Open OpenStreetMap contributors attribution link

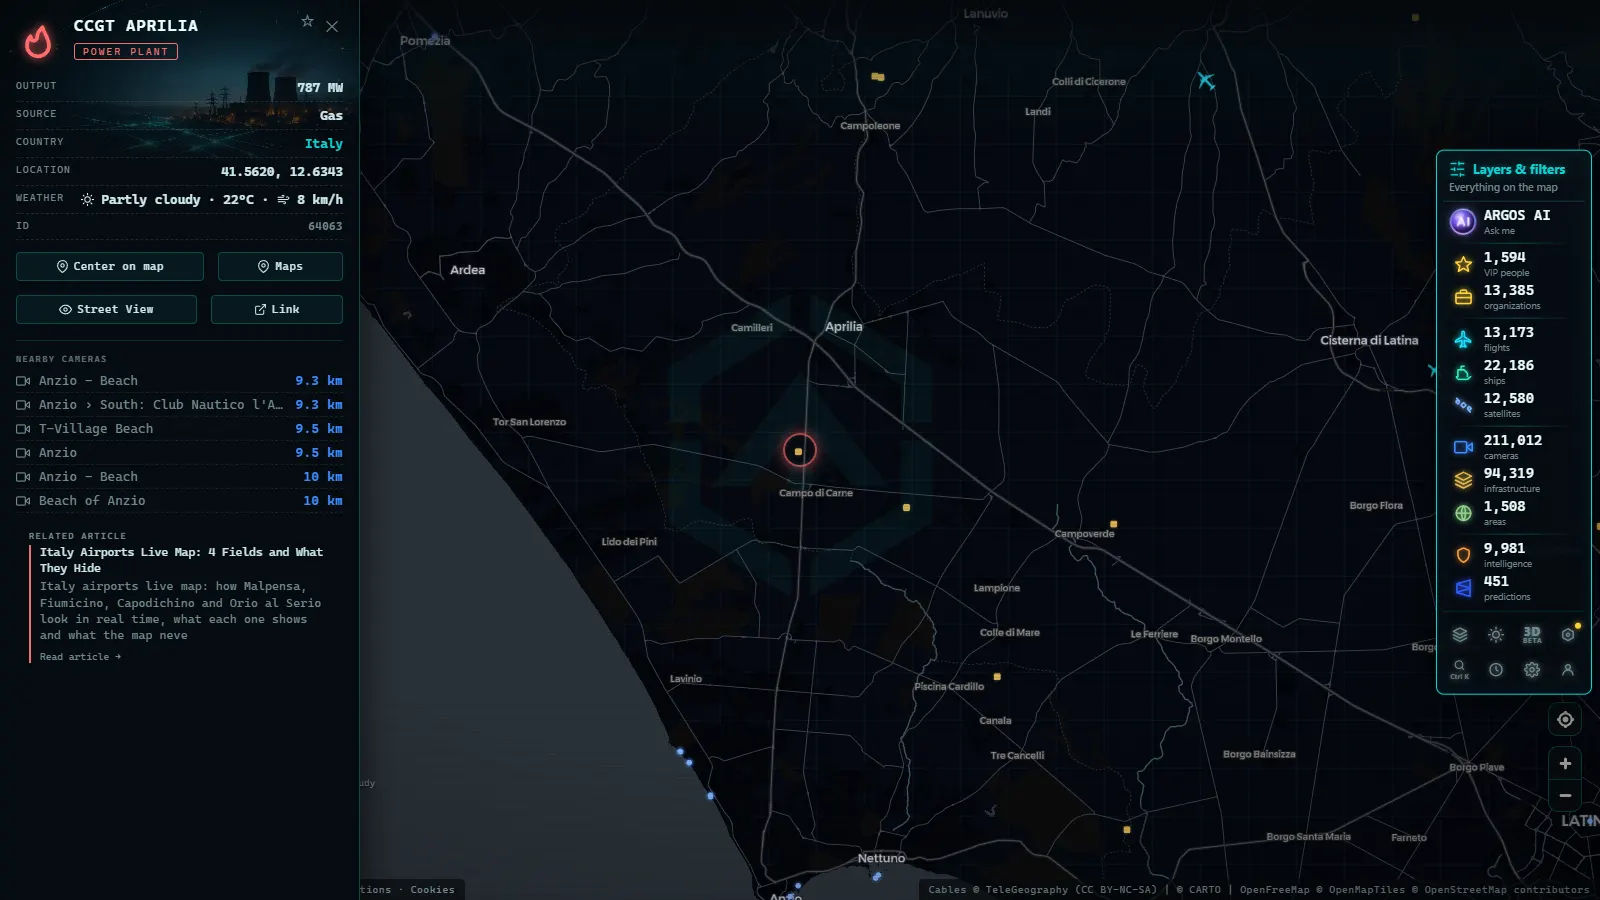1506,890
